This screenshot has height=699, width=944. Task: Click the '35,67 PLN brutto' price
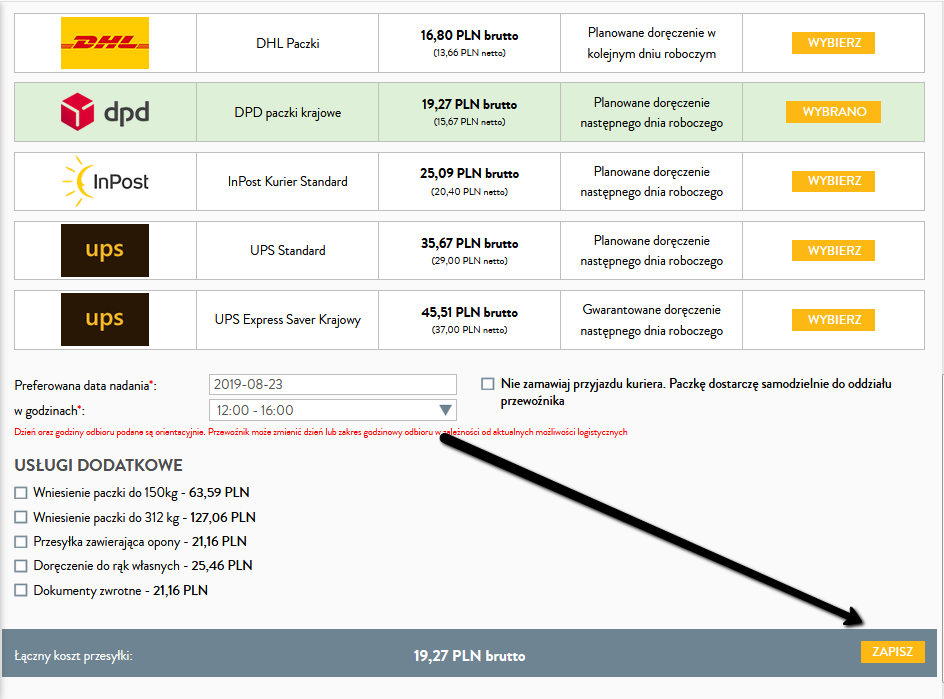(x=470, y=243)
